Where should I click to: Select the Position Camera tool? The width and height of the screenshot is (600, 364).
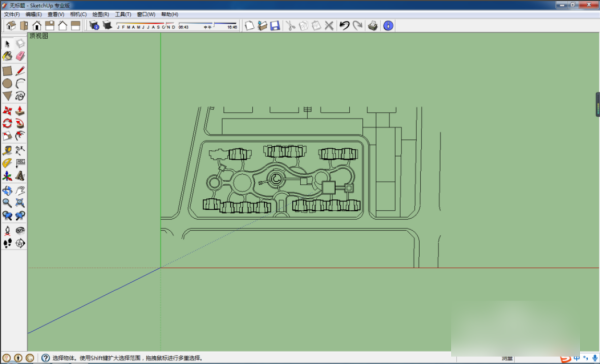click(7, 230)
